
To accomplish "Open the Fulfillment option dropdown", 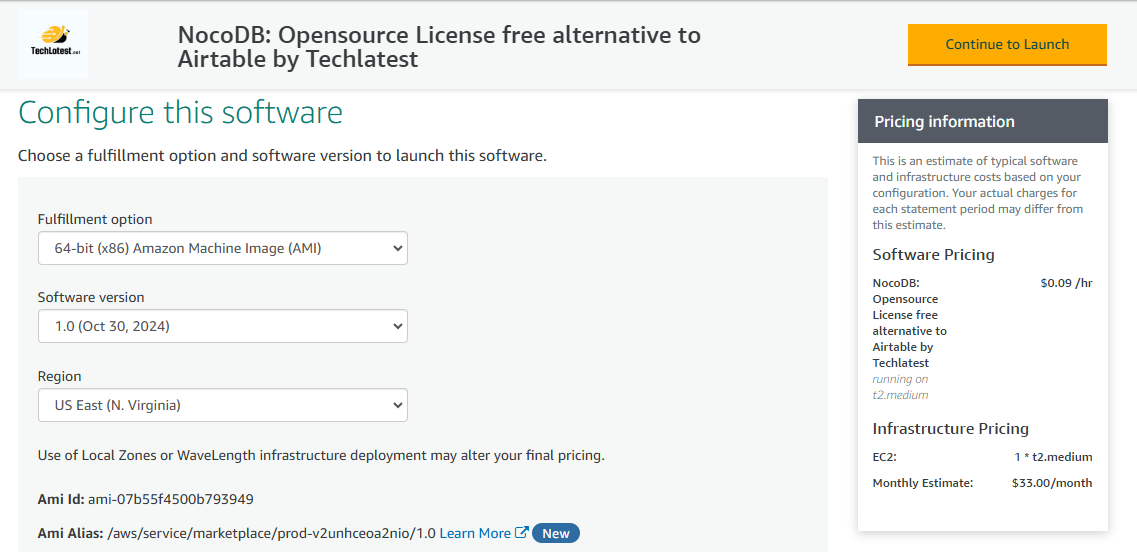I will pyautogui.click(x=223, y=248).
